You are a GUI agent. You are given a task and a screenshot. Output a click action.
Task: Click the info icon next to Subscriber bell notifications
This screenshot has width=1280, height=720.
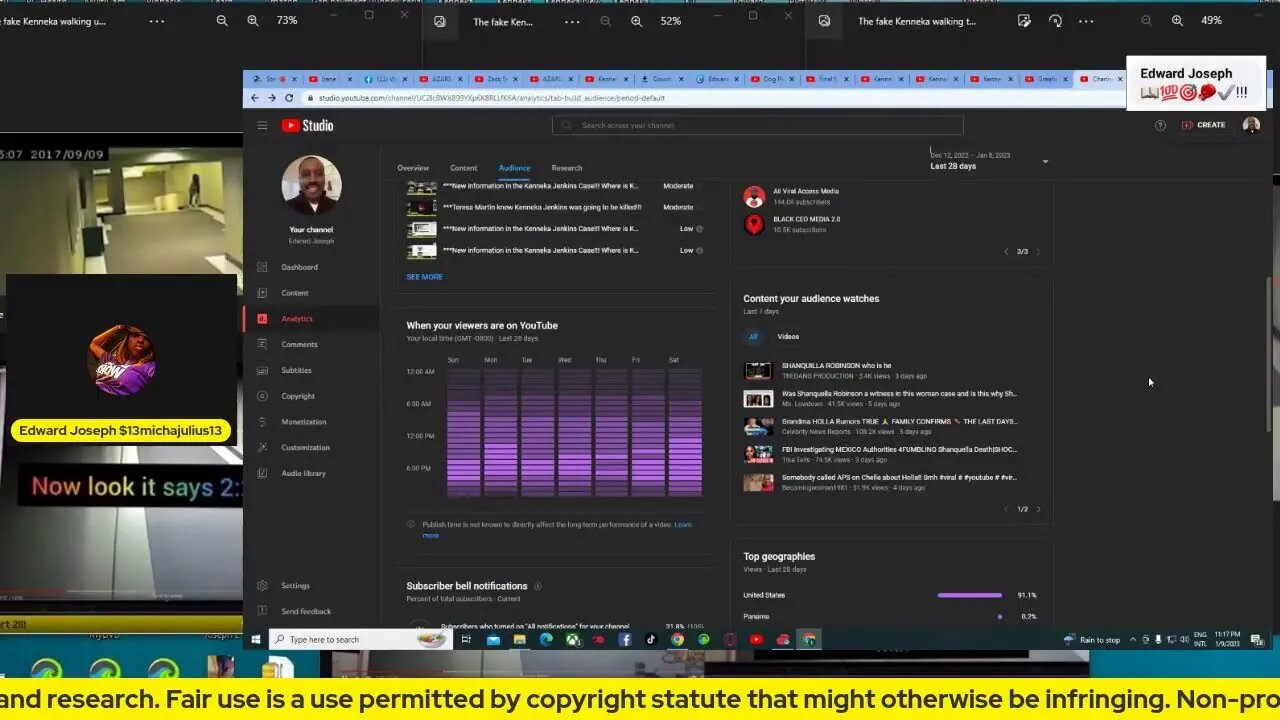[538, 586]
